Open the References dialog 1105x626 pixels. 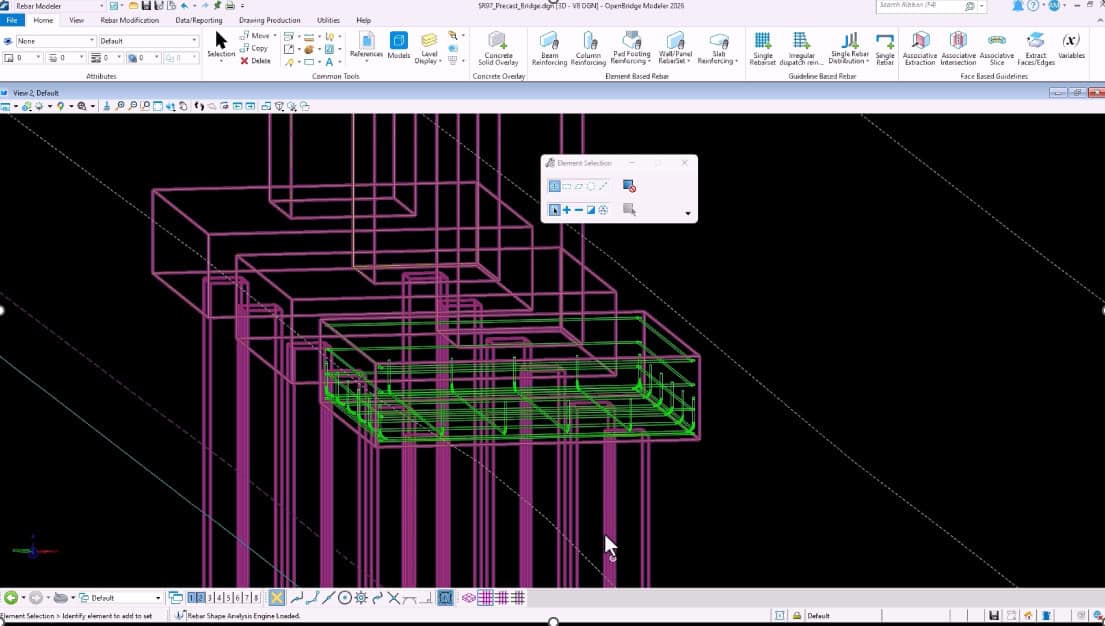coord(366,45)
